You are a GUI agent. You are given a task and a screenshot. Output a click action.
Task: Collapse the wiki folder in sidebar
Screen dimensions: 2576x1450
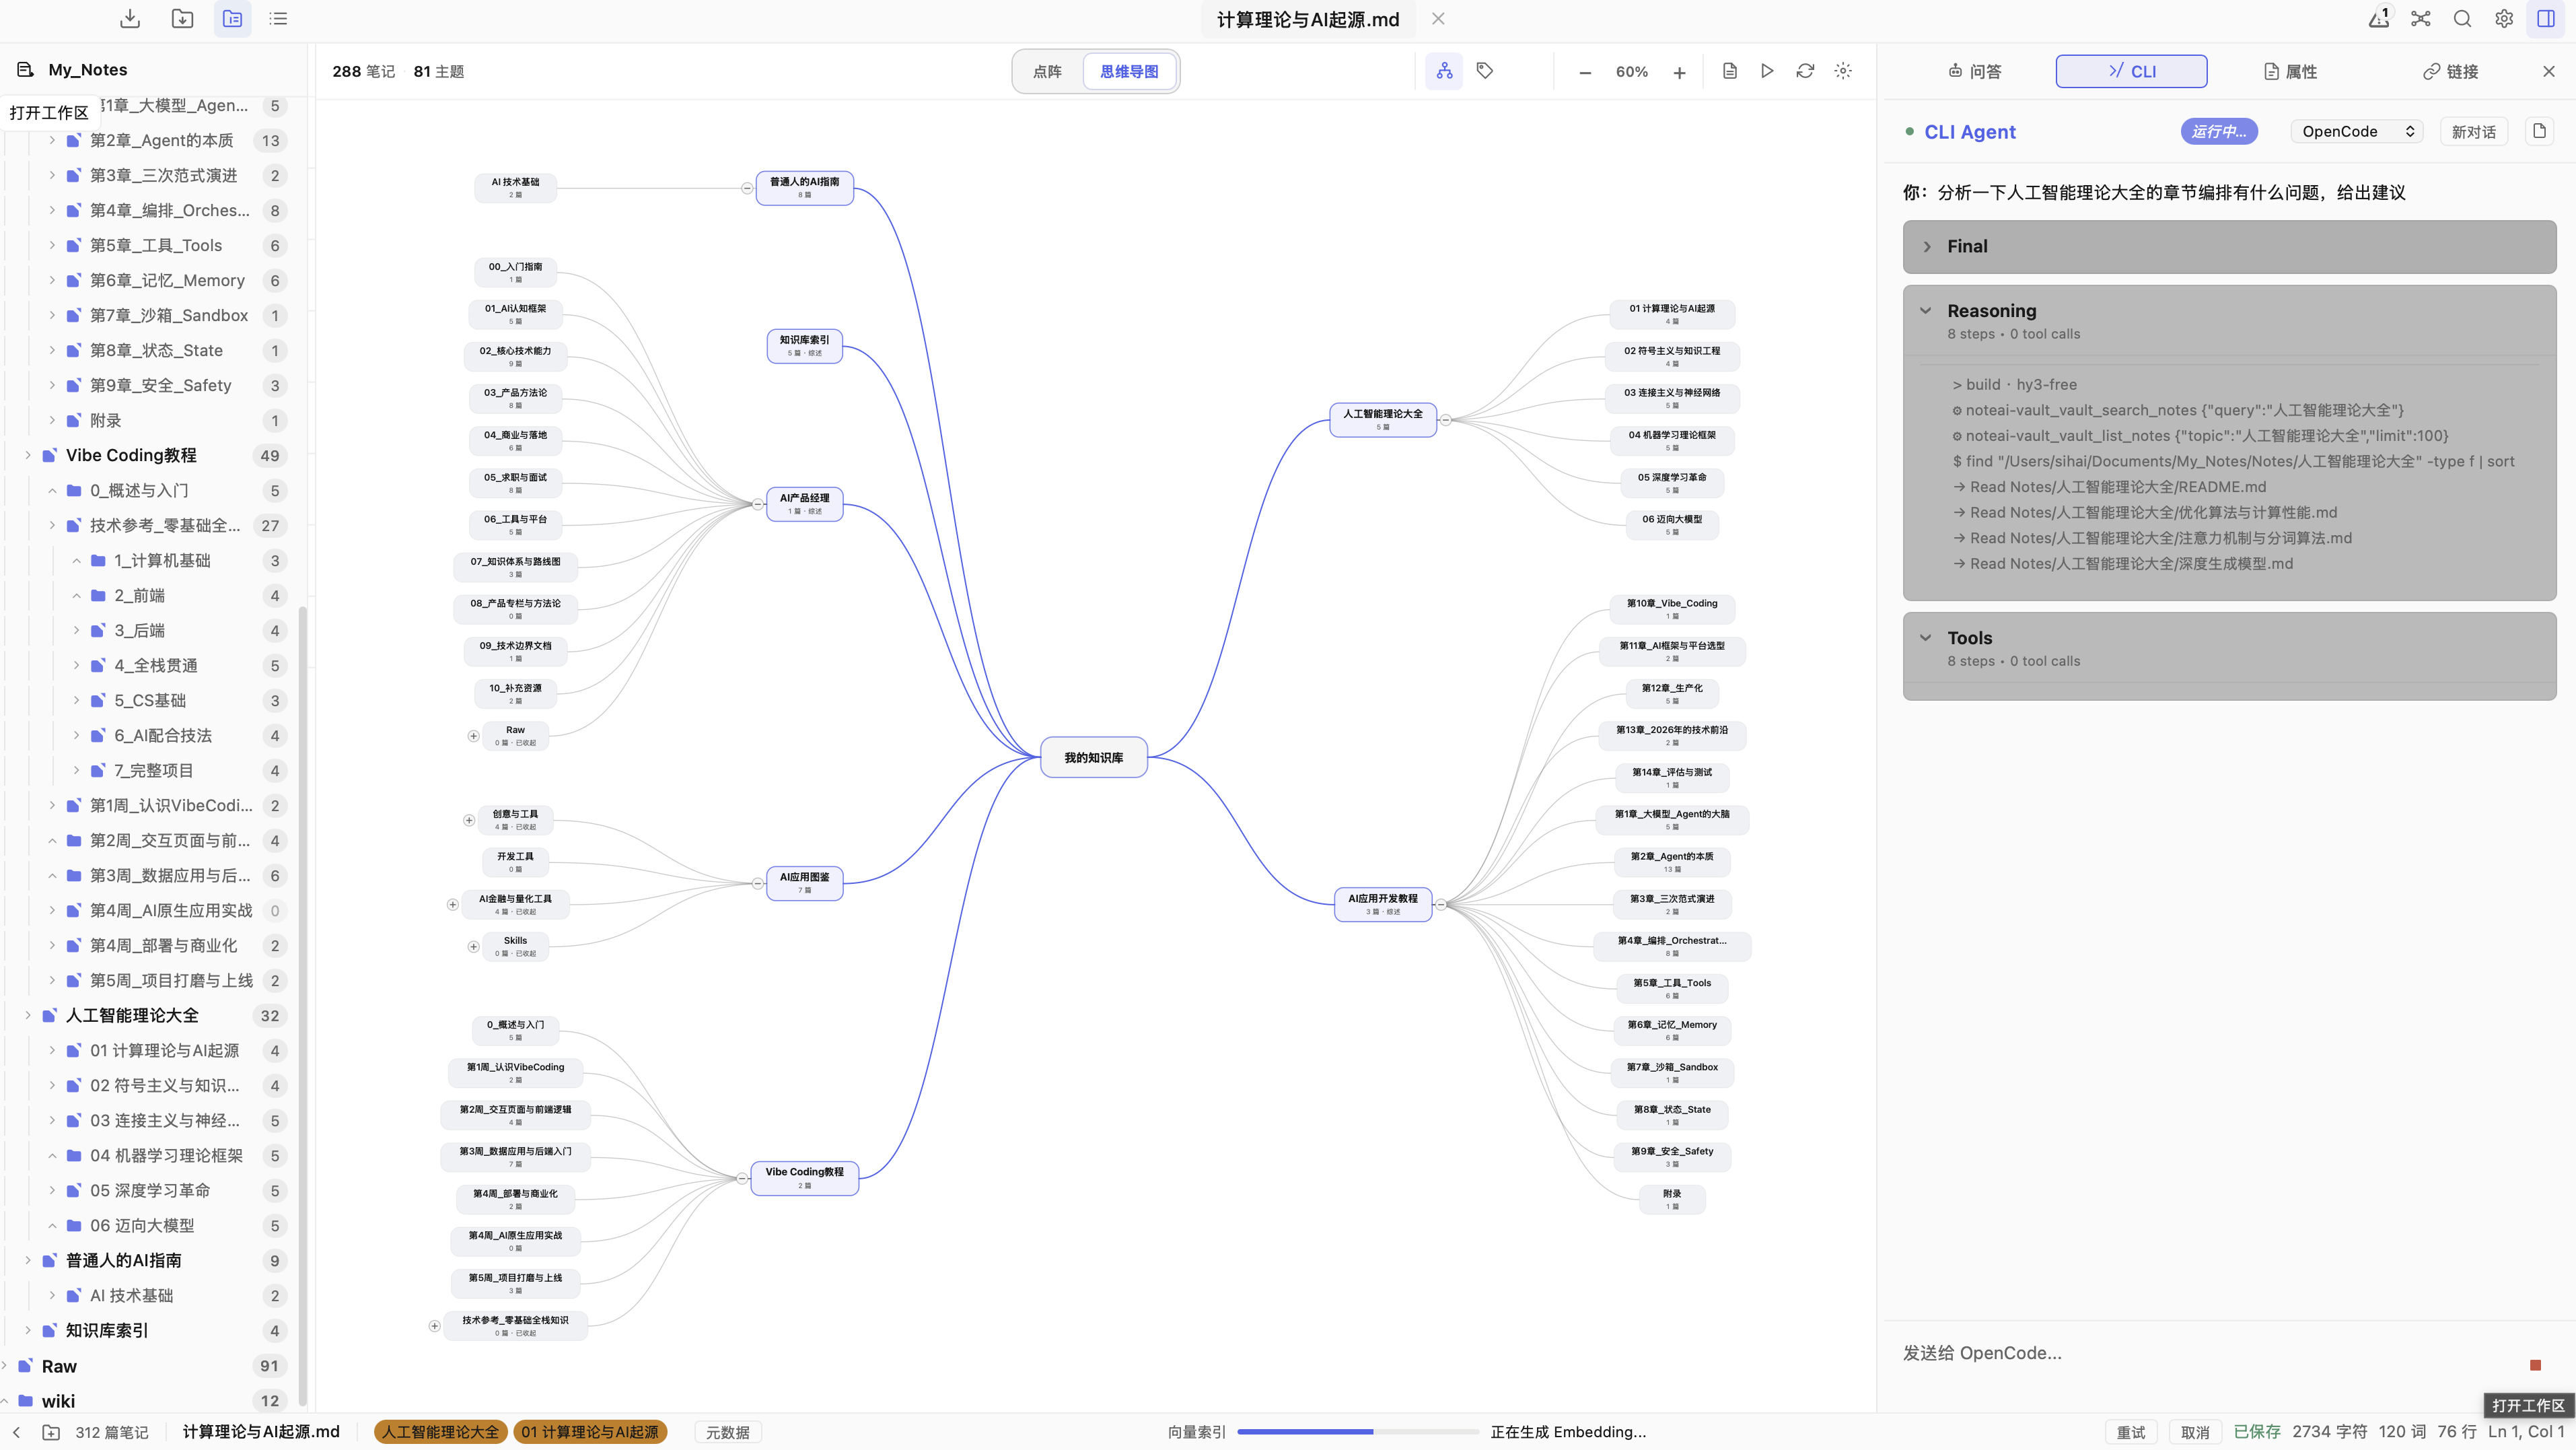tap(5, 1401)
